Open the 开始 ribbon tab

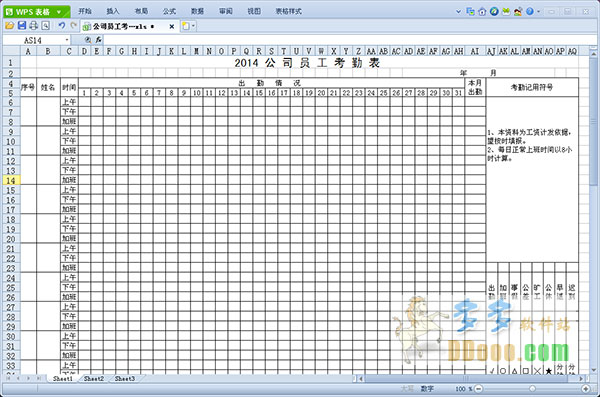[85, 11]
